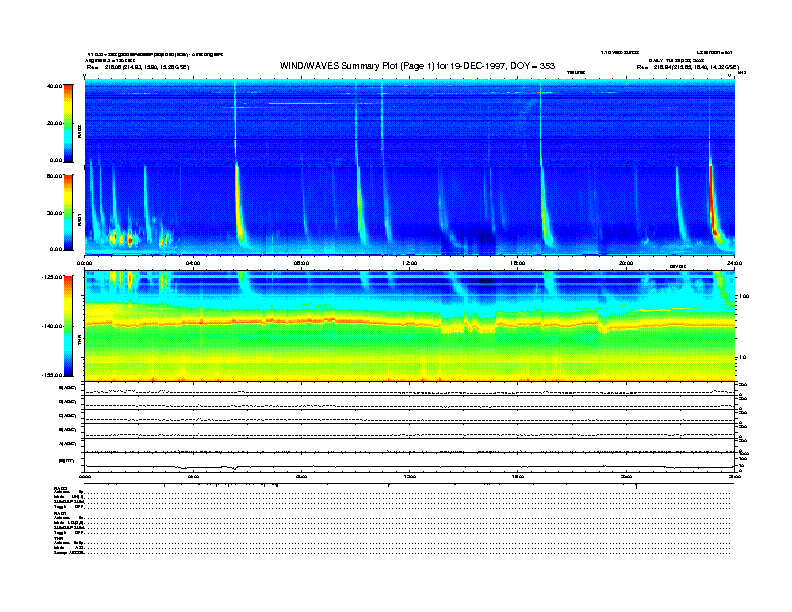Click the 10 label on TNR right axis
792x612 pixels.
[x=742, y=358]
